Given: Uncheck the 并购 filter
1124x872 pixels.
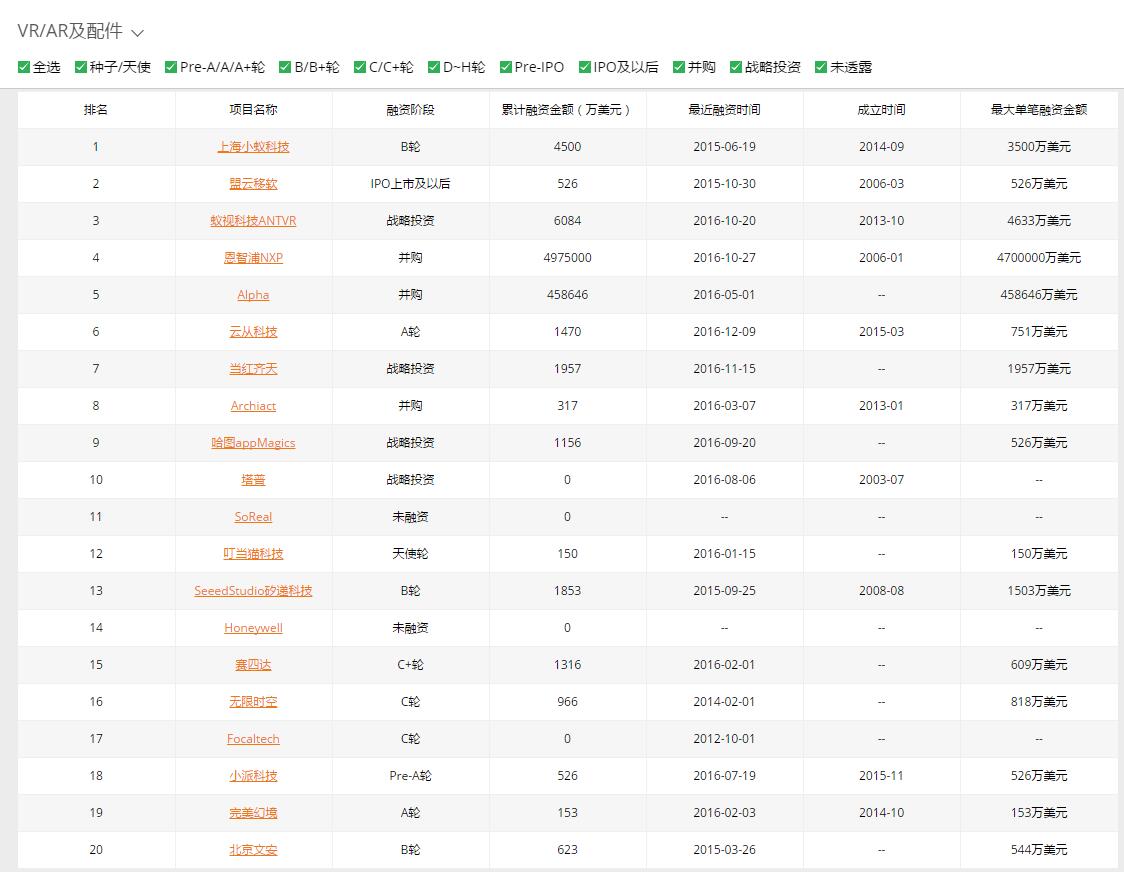Looking at the screenshot, I should 680,67.
